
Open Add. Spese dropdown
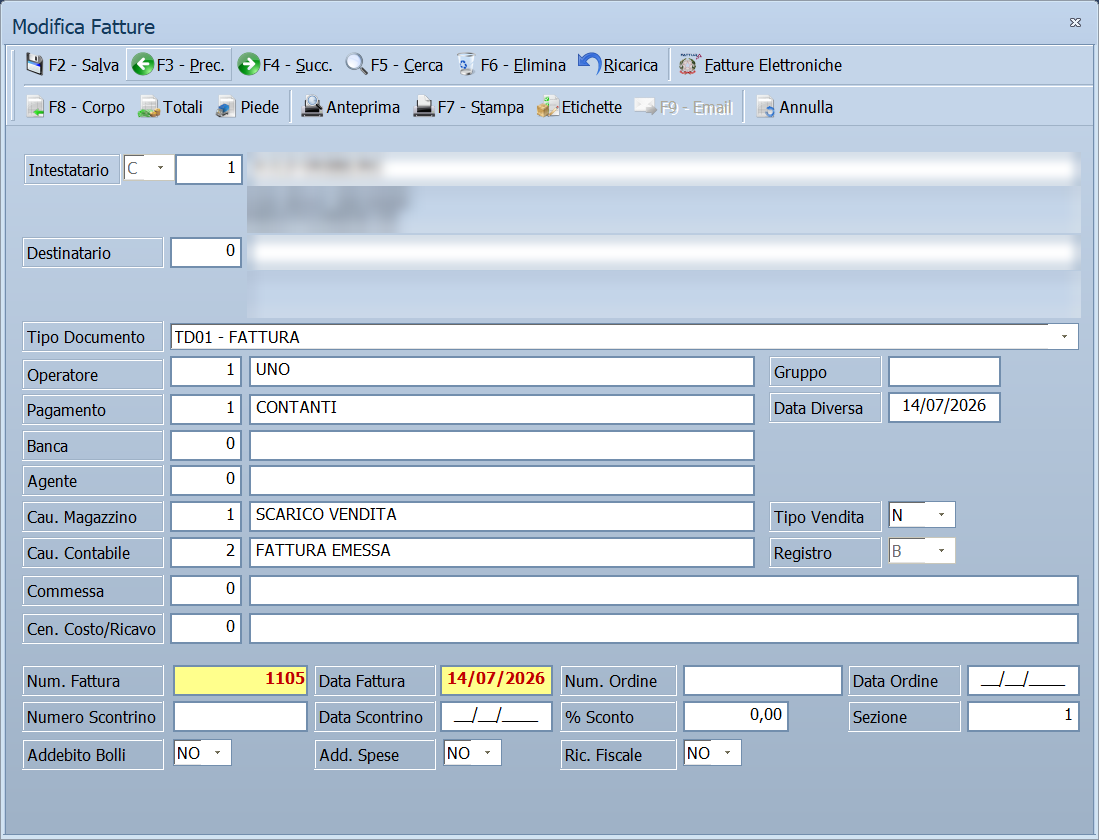[x=487, y=753]
